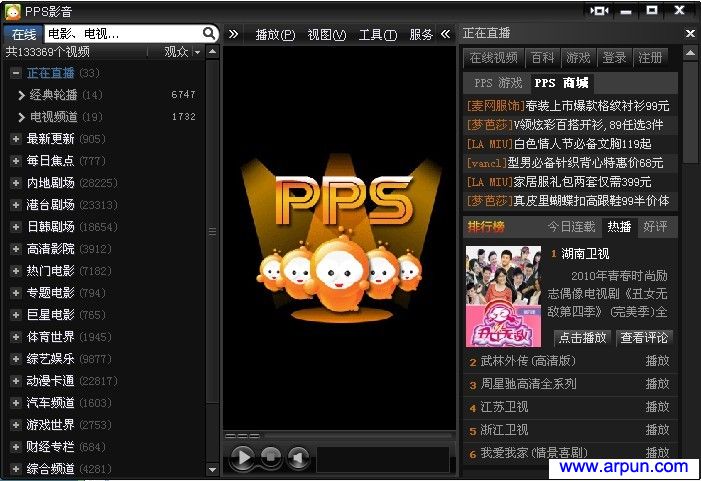The width and height of the screenshot is (701, 481).
Task: Expand the 日韩剧场 category
Action: point(16,227)
